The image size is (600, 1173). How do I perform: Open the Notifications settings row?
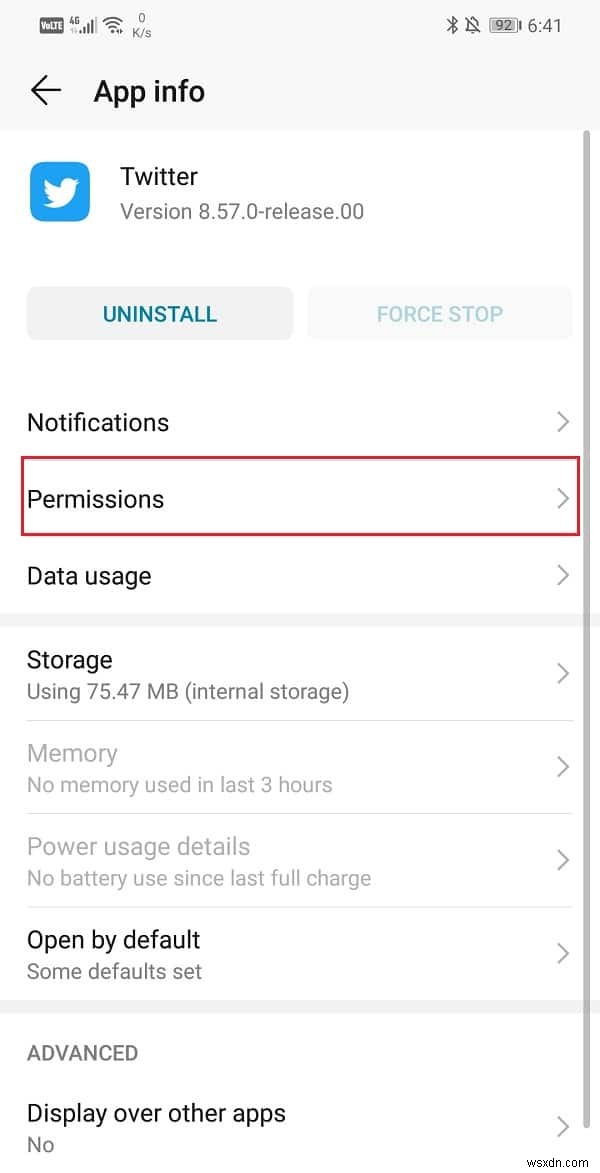point(300,422)
